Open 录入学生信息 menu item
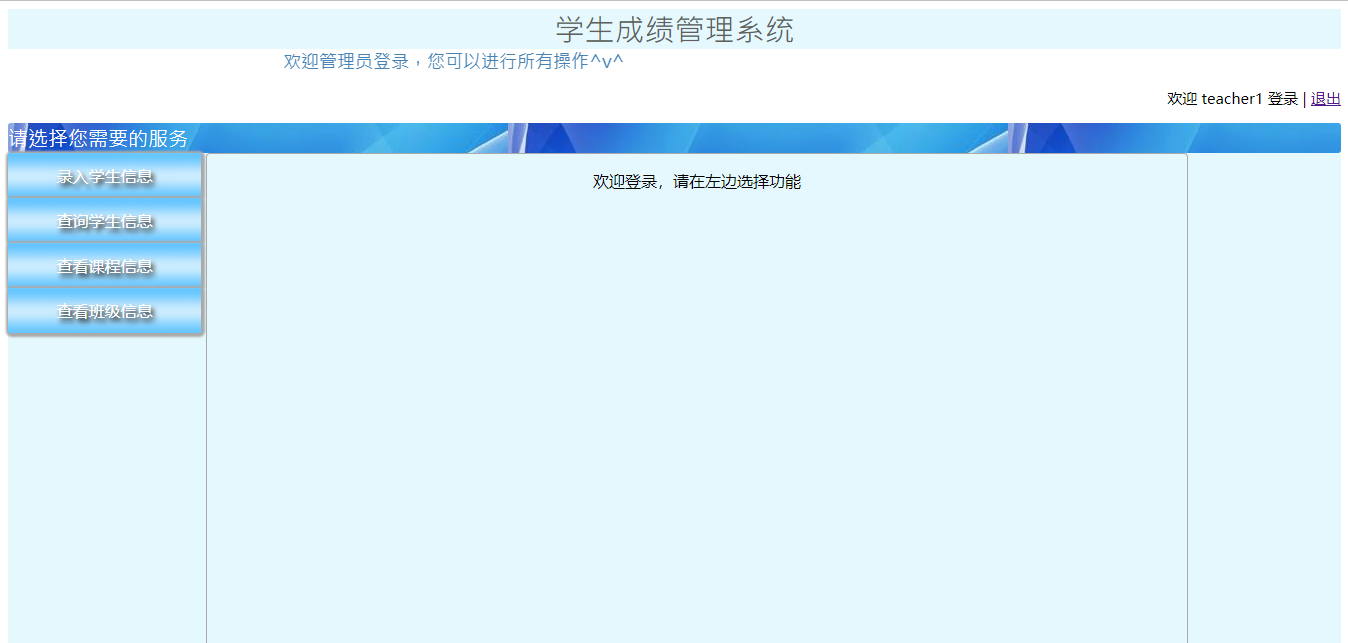 tap(105, 177)
